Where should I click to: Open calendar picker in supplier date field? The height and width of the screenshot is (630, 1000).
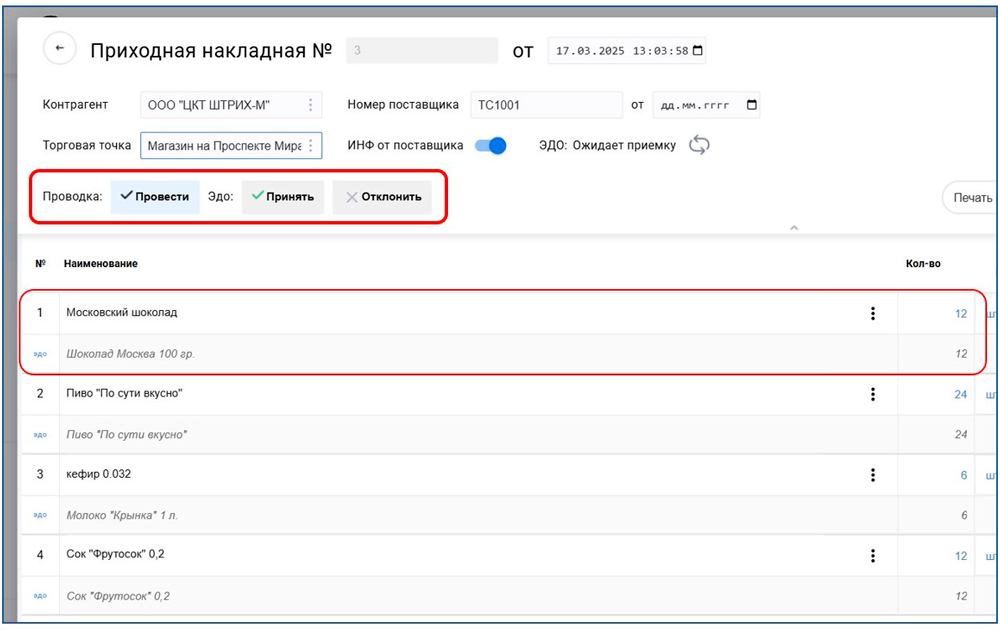click(752, 105)
